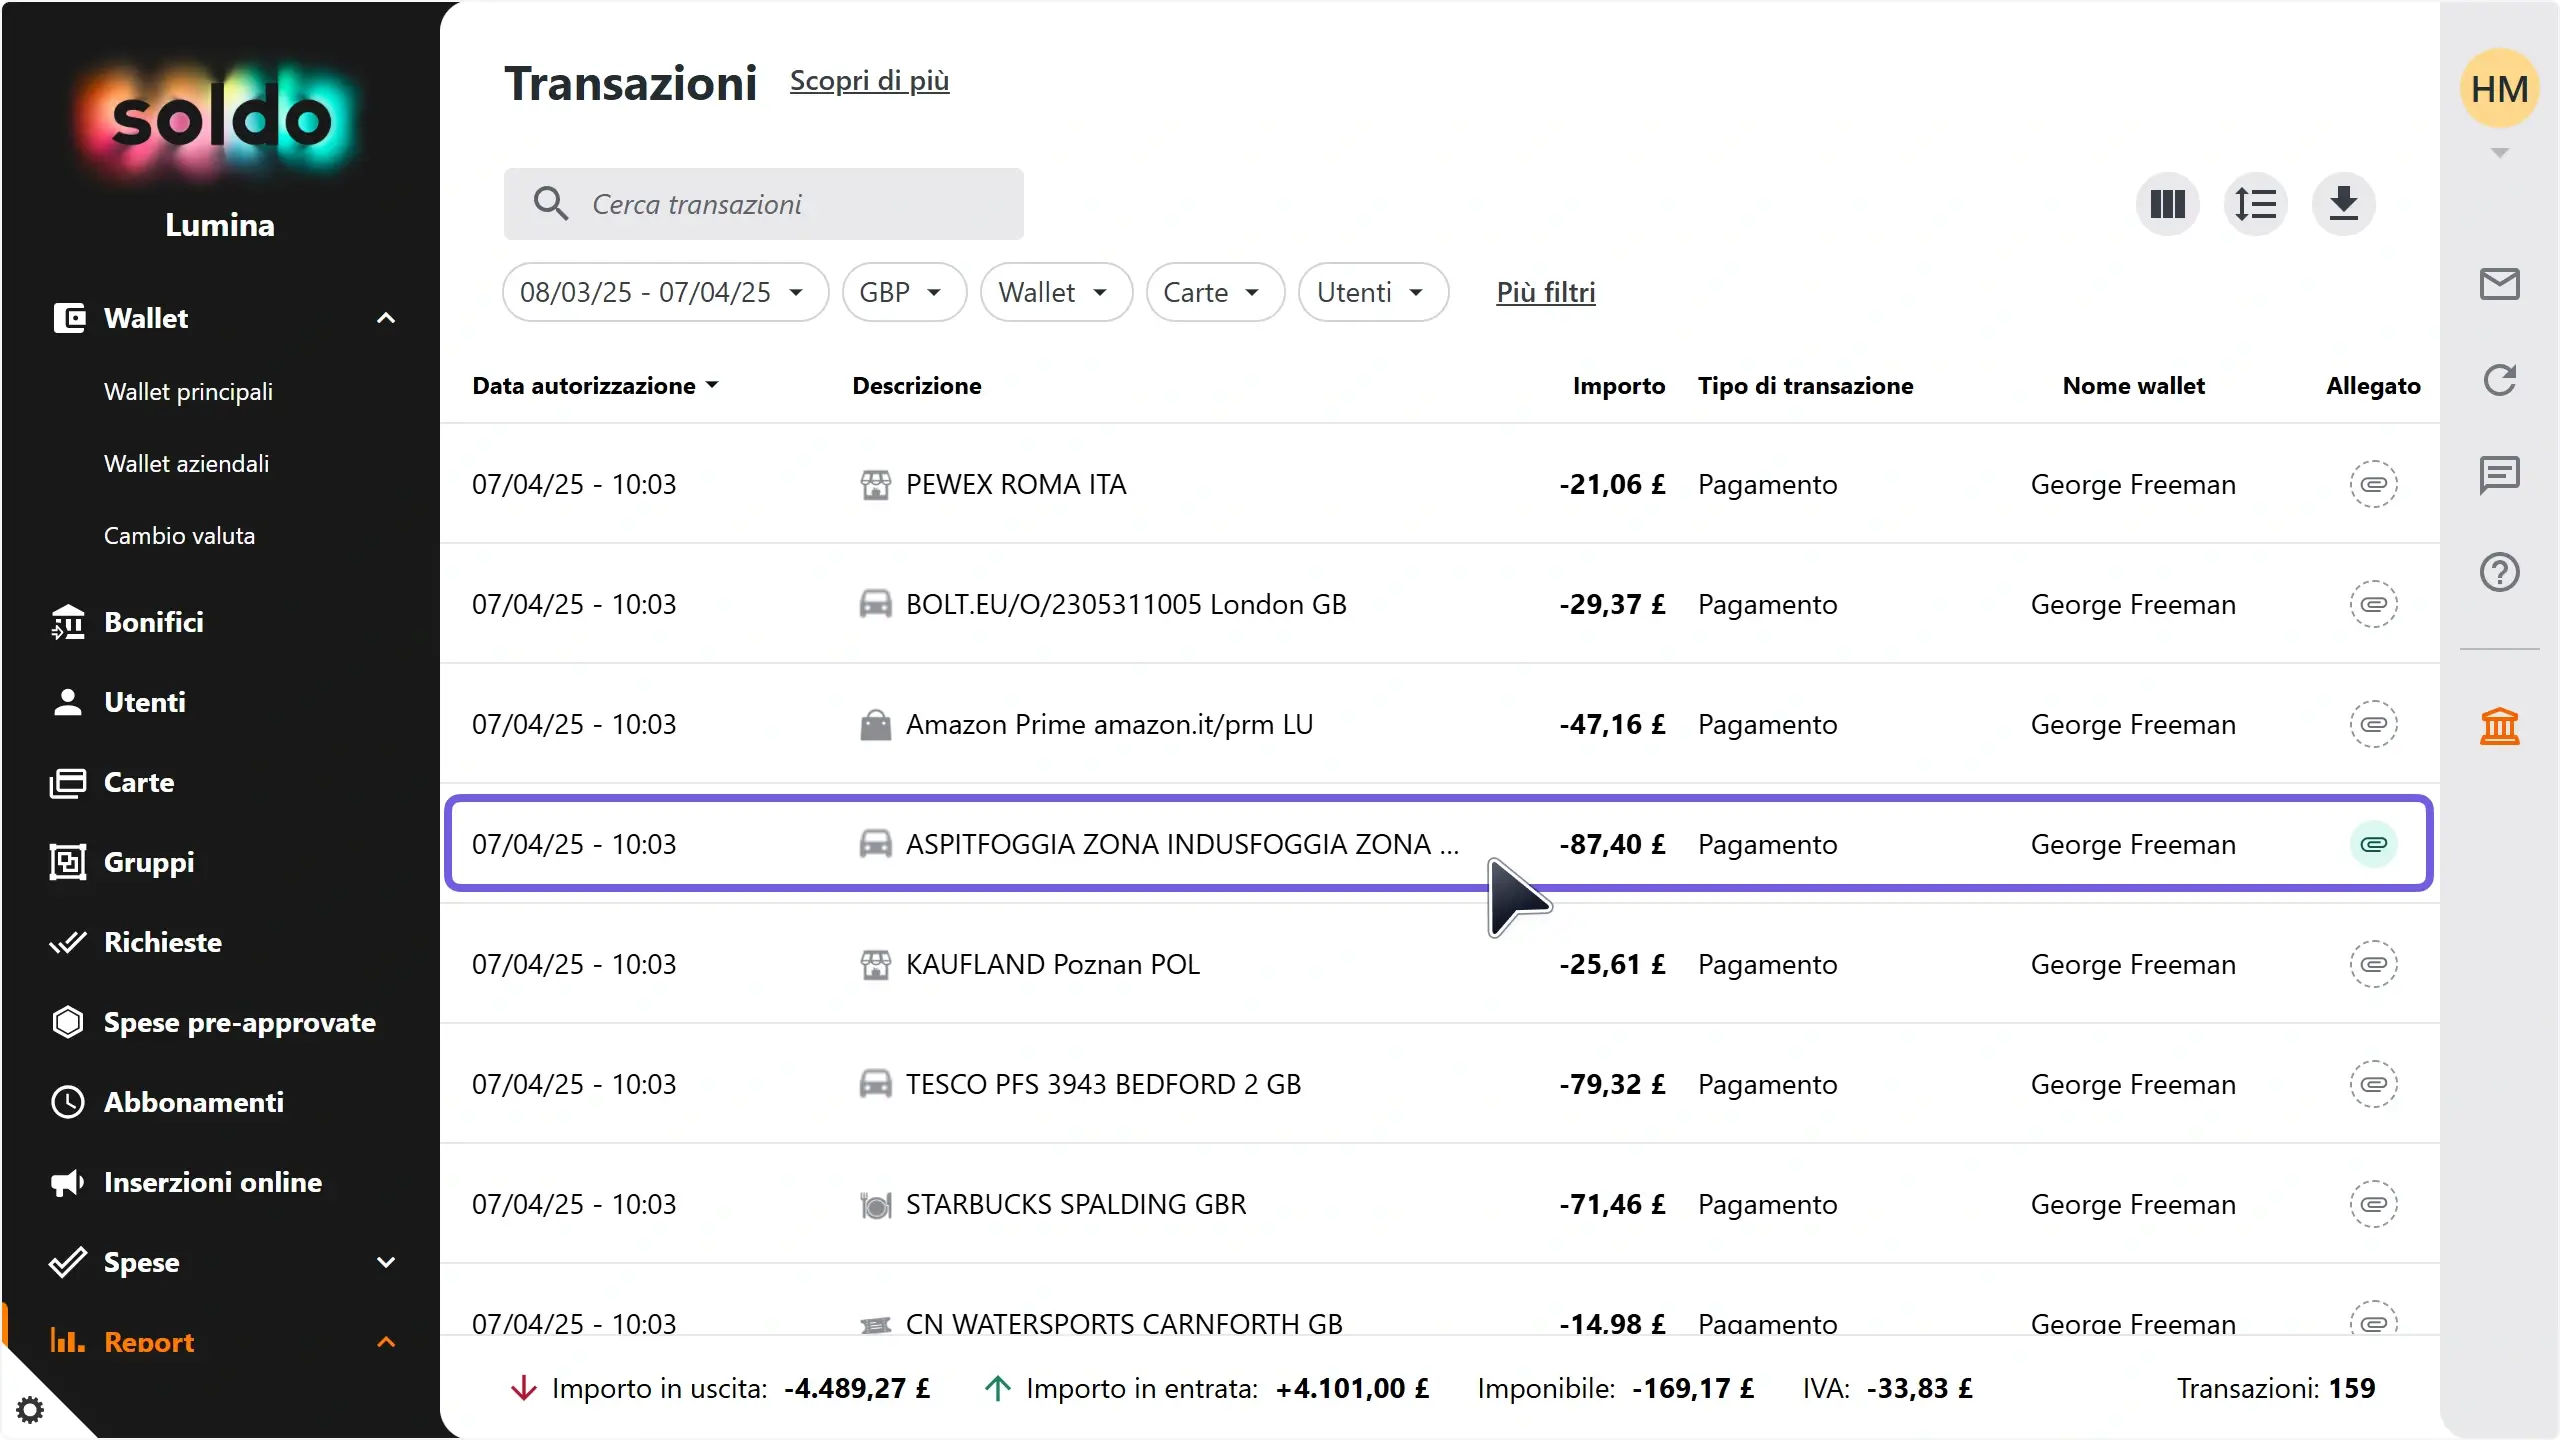Screen dimensions: 2560x1440
Task: Select the KAUFLAND Poznan POL description
Action: pos(1052,964)
